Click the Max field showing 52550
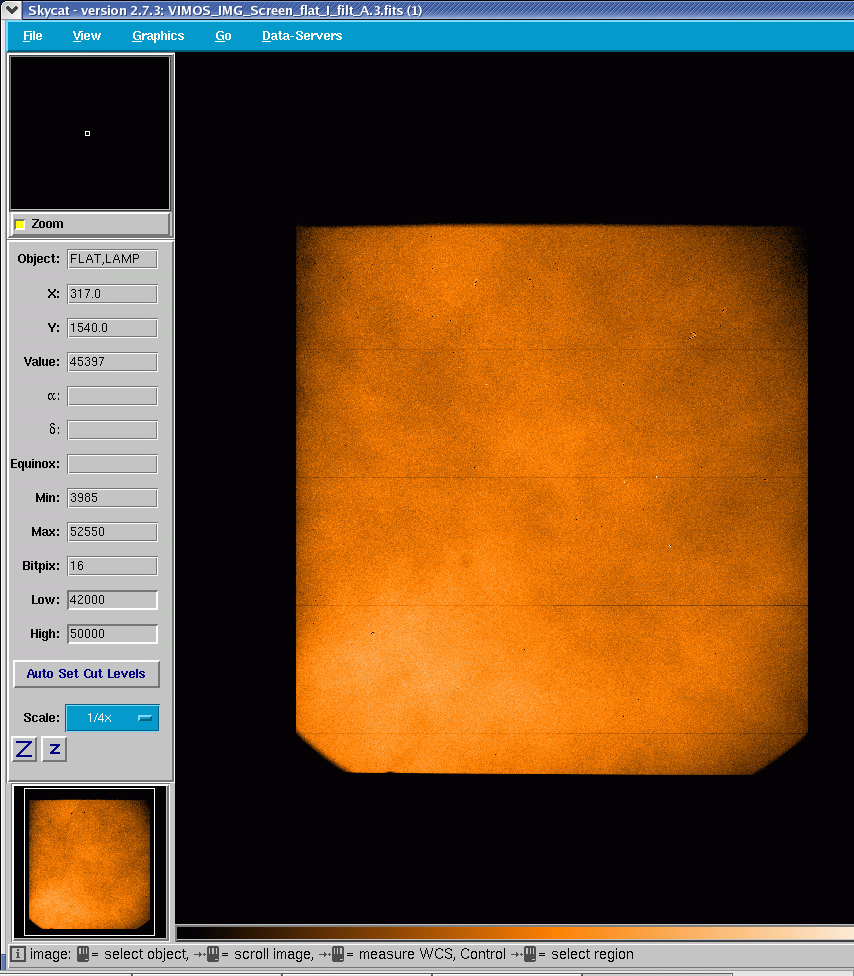 [x=113, y=532]
